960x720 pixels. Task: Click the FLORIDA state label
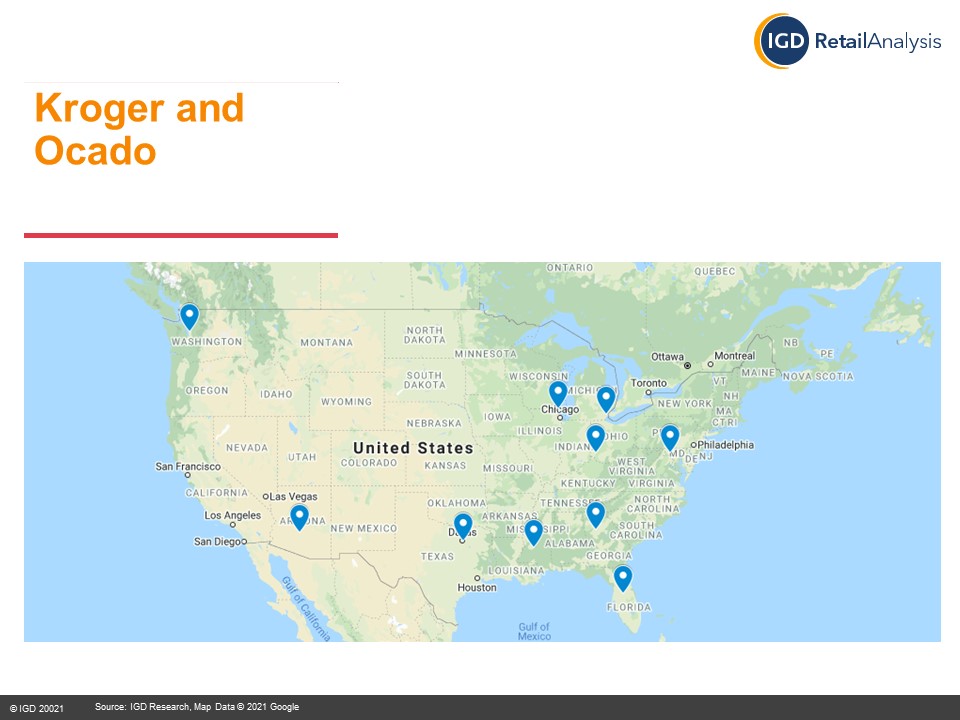629,607
